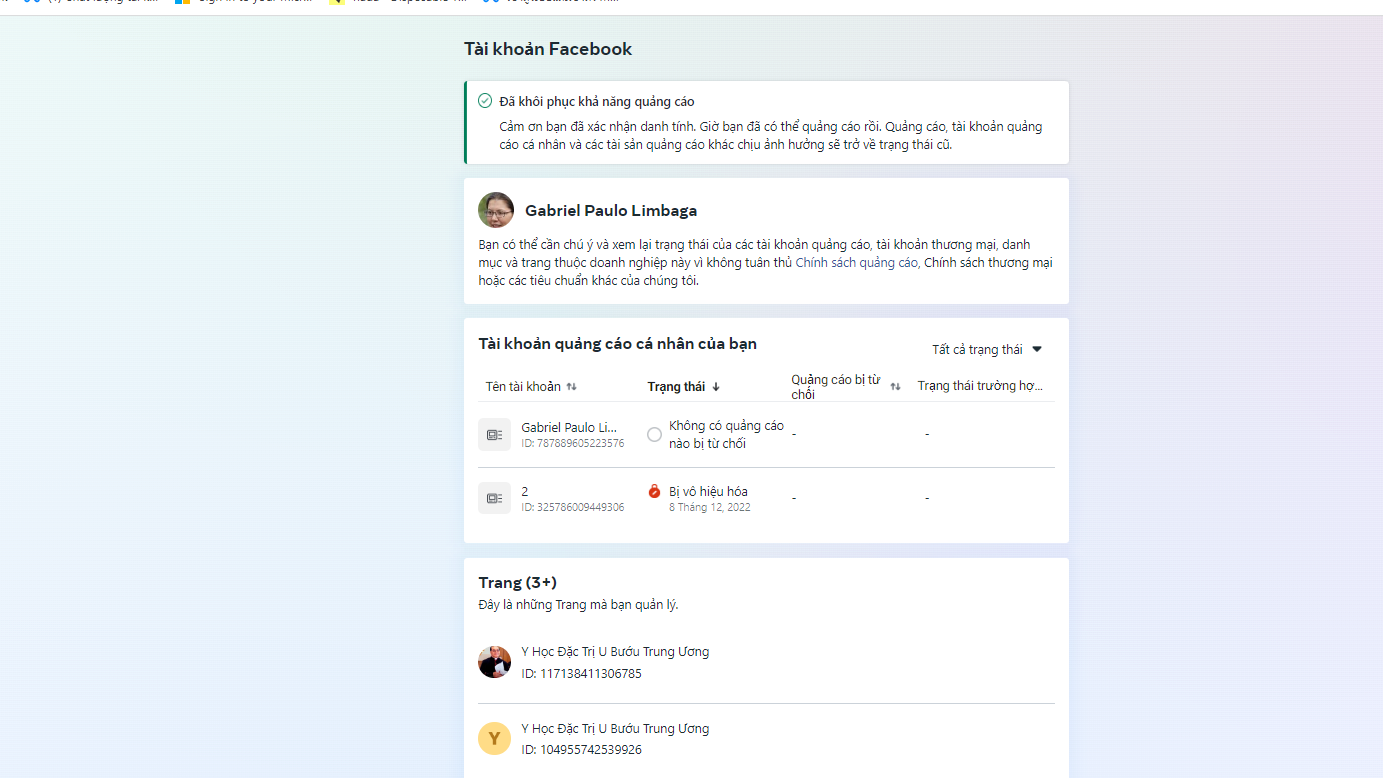Click the sort arrows next to Quảng cáo bị từ chối
The image size is (1383, 778).
(x=895, y=387)
